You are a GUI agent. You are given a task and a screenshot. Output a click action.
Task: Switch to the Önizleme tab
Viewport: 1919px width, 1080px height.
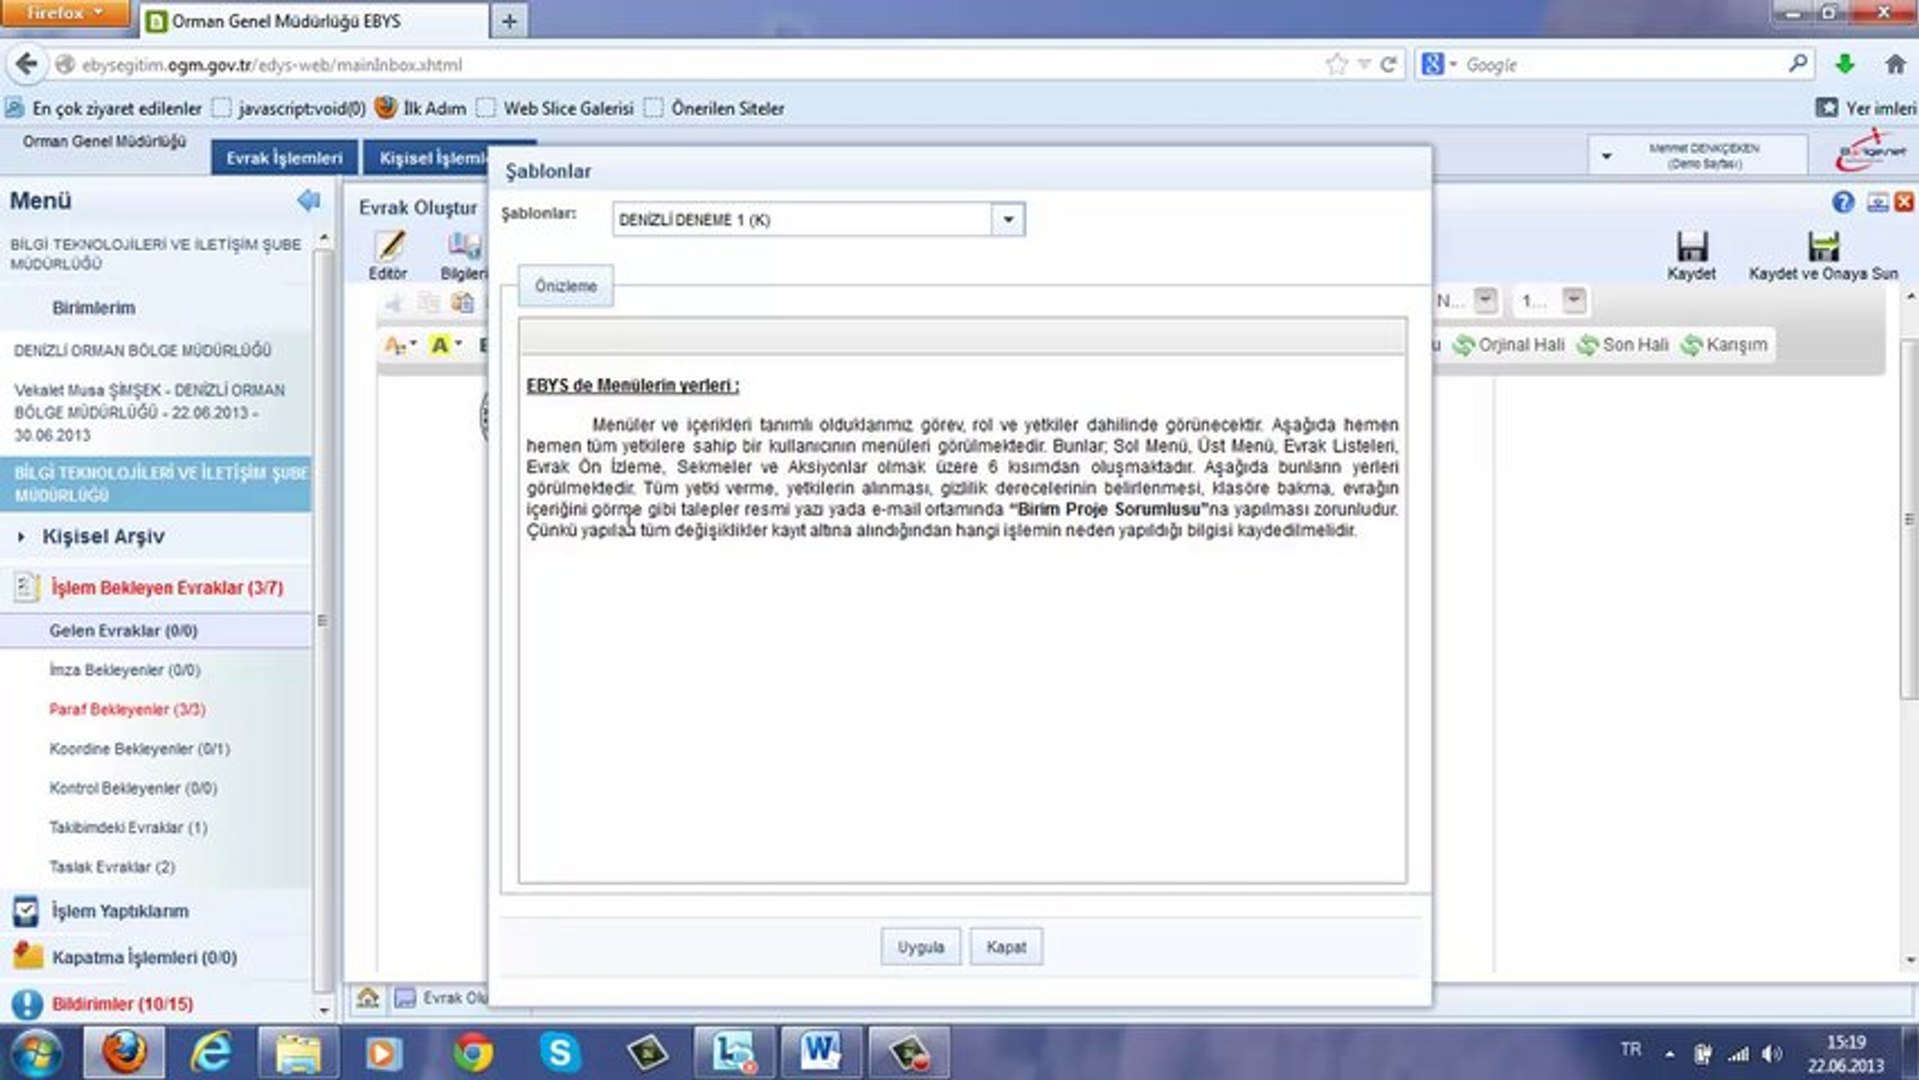click(x=565, y=286)
